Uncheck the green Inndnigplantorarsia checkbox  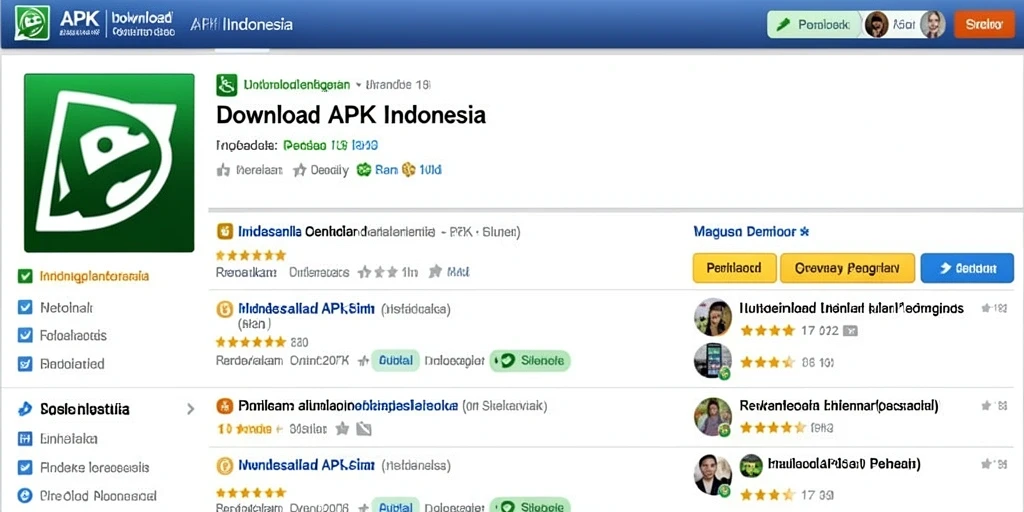[x=25, y=276]
